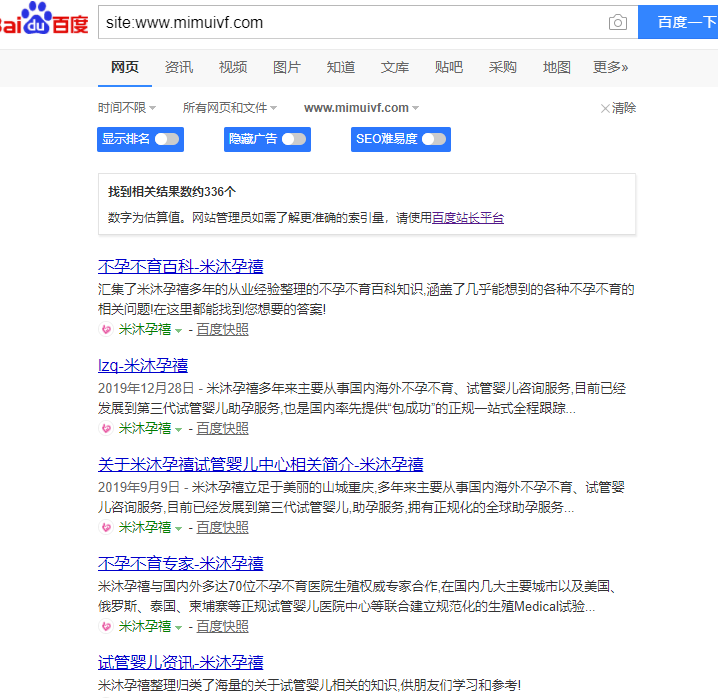Click 2019年12月28日 date in lzq result
This screenshot has height=698, width=718.
[146, 388]
